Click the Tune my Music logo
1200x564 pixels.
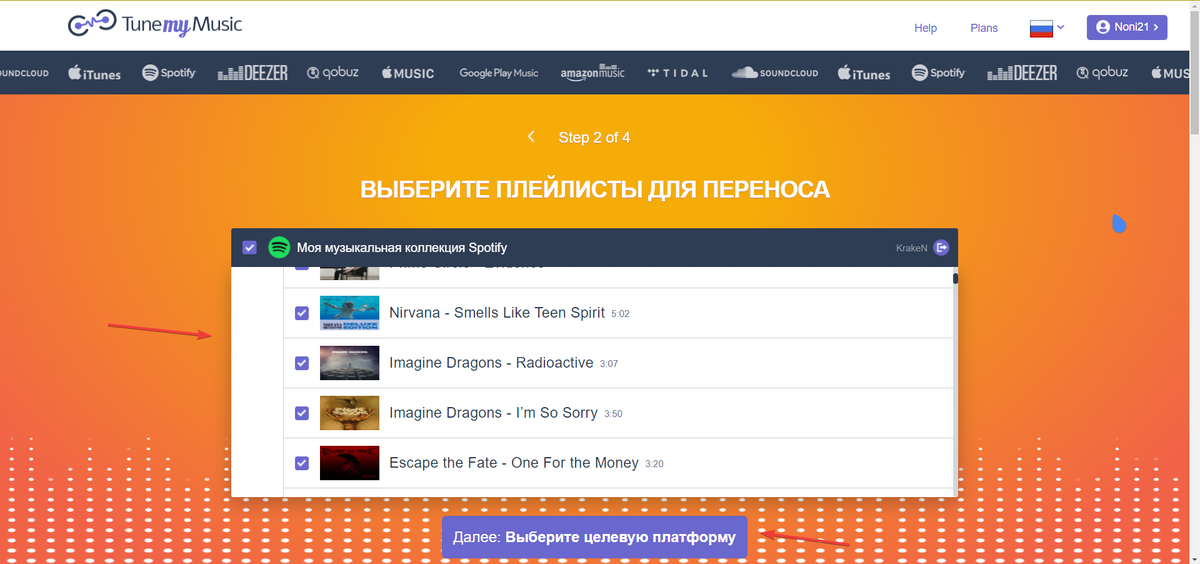point(155,25)
